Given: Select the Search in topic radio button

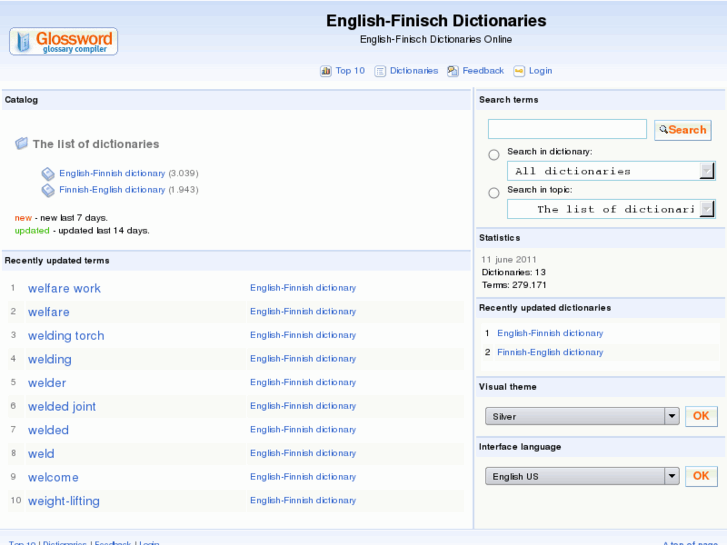Looking at the screenshot, I should click(494, 192).
